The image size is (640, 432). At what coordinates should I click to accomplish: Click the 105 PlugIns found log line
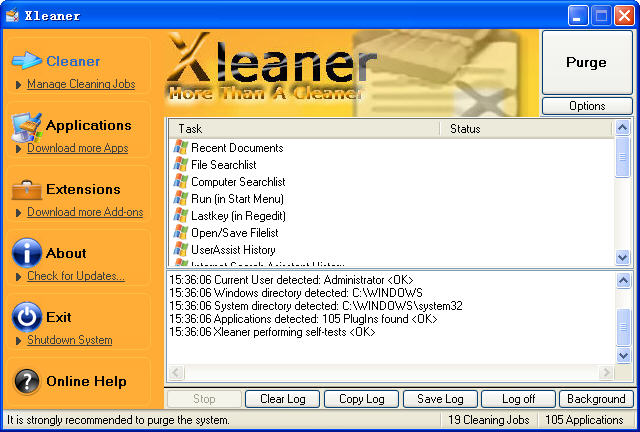point(303,319)
